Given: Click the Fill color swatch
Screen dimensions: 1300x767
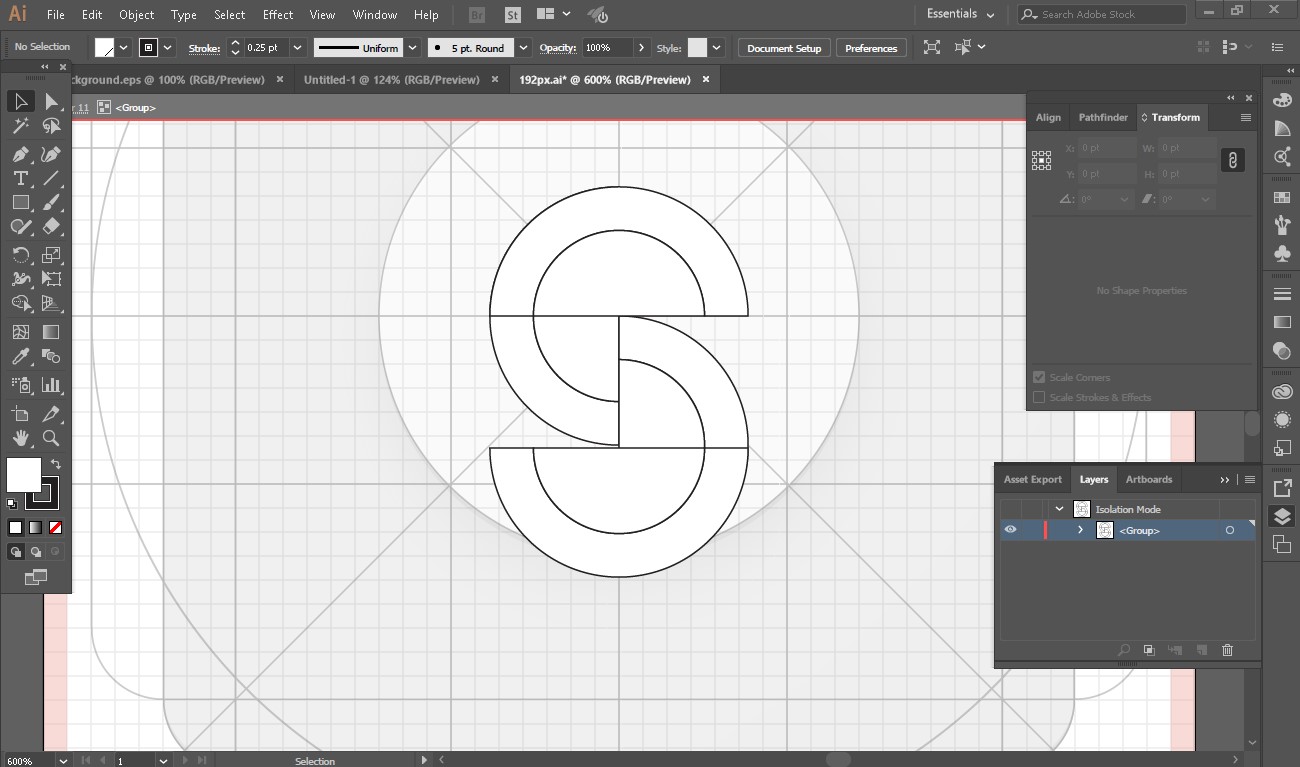Looking at the screenshot, I should point(23,474).
